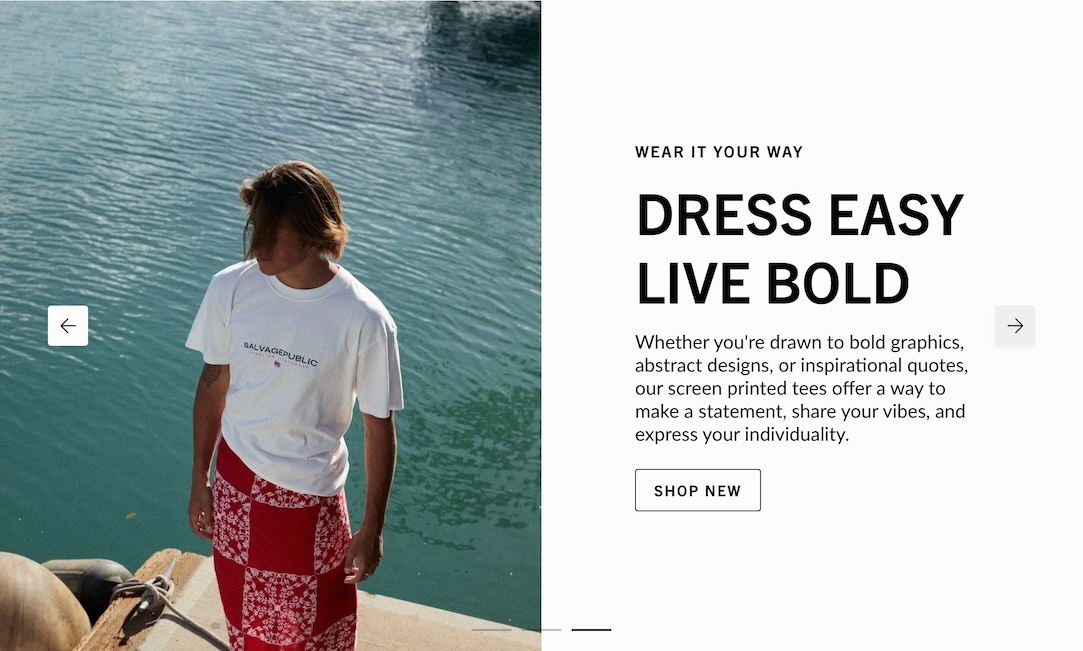Screen dimensions: 1083x651
Task: Click the SALVAGEPUBLIC logo on the white tee
Action: 280,353
